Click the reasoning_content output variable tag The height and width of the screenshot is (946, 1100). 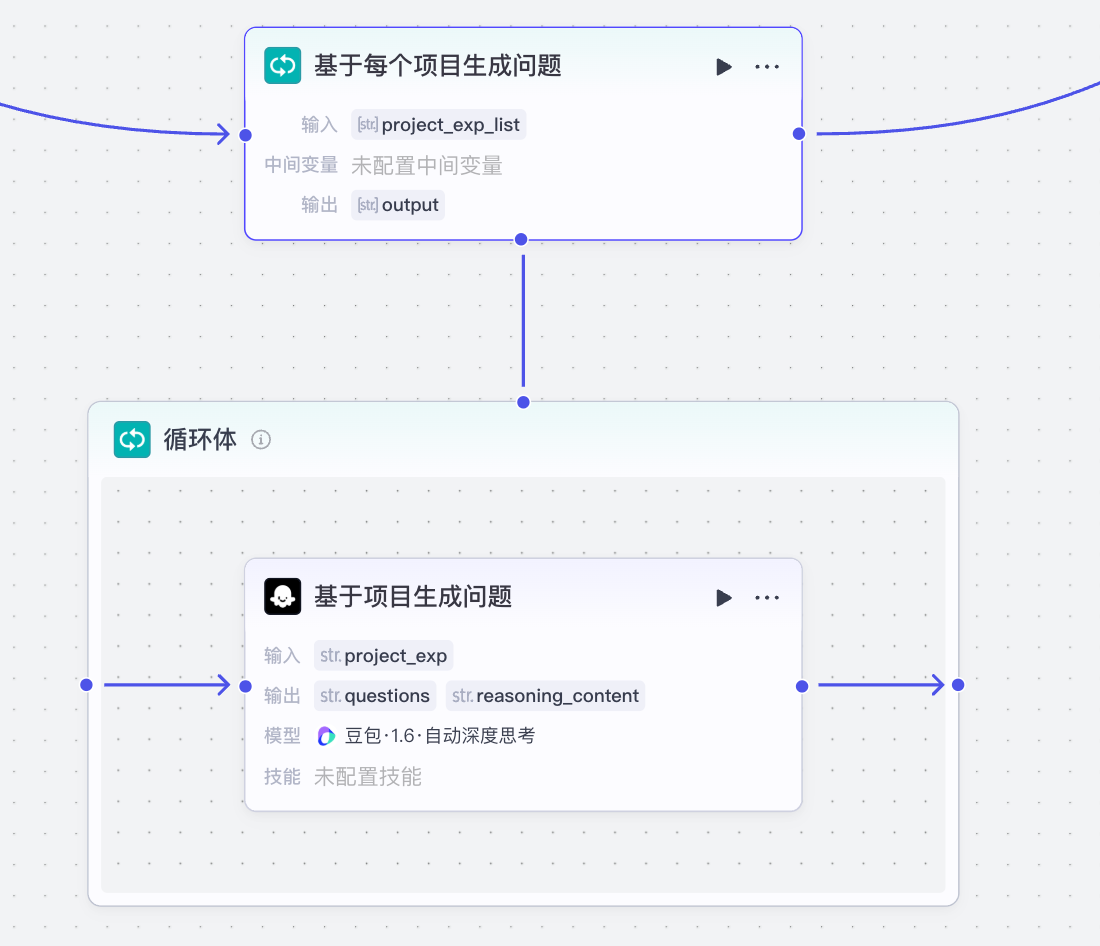pyautogui.click(x=545, y=696)
